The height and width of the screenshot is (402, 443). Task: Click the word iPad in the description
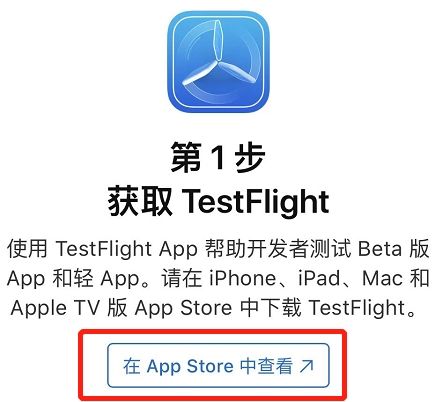tap(319, 278)
